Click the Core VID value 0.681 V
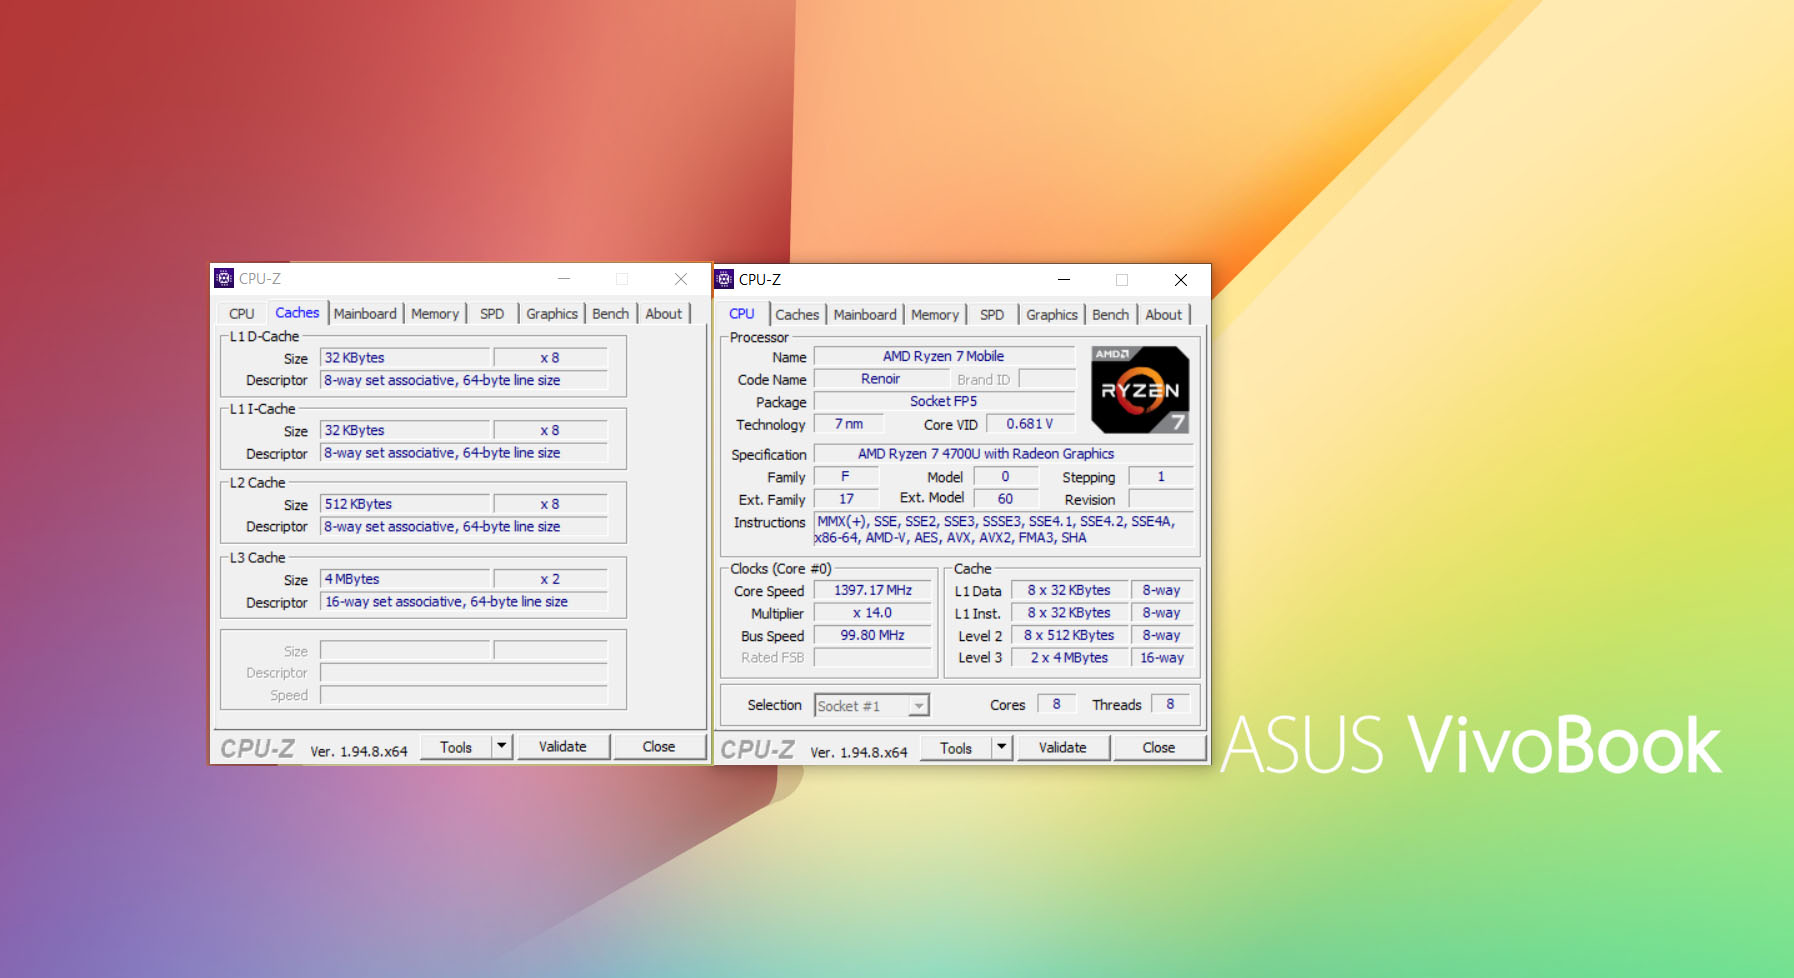 [1030, 424]
